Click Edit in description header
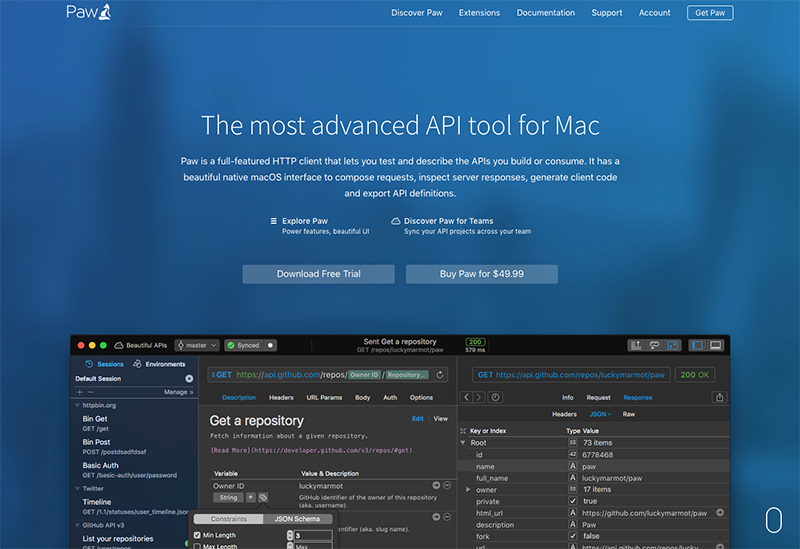800x549 pixels. (417, 419)
